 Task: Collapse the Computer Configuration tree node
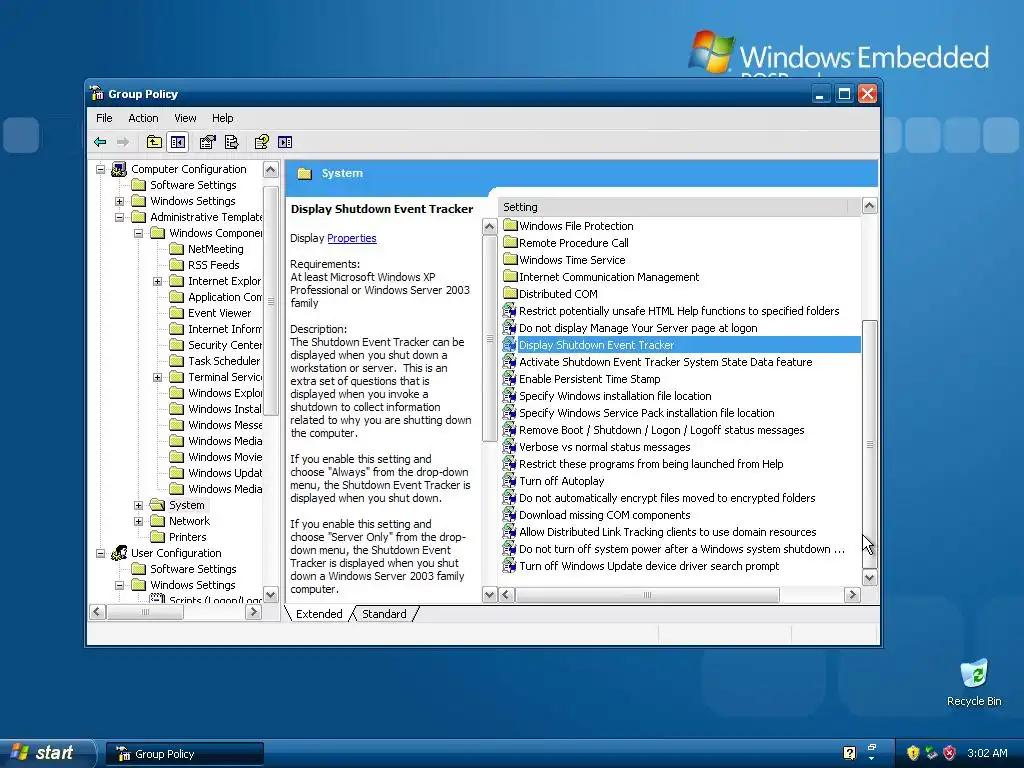click(101, 169)
